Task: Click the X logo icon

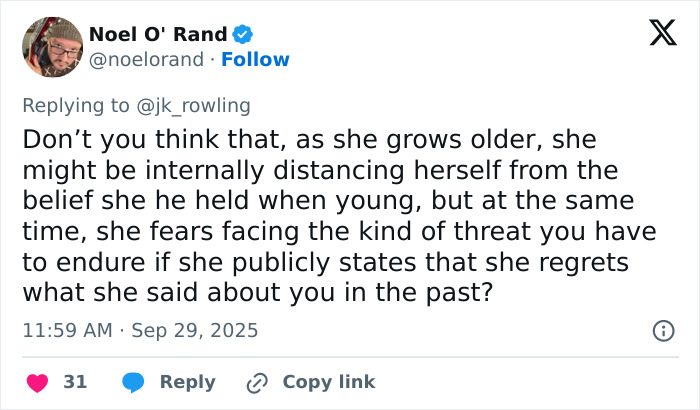Action: (x=656, y=34)
